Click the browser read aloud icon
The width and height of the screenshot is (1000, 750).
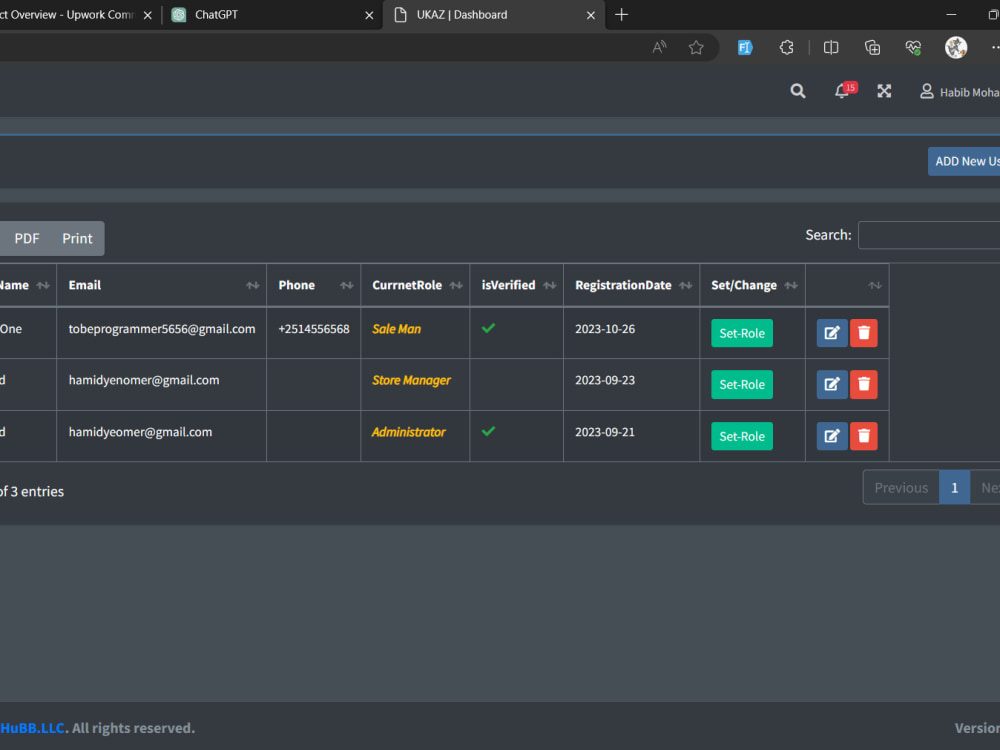[659, 47]
